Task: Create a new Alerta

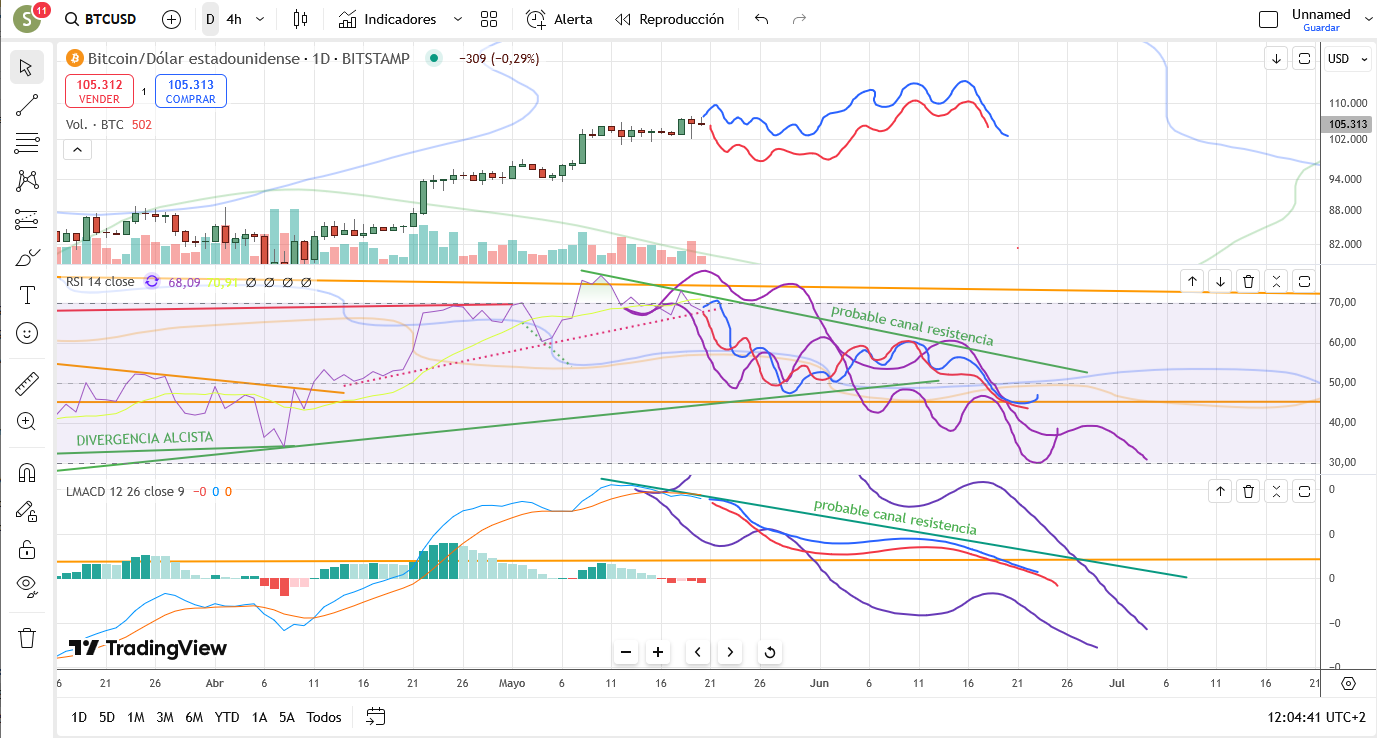Action: (x=559, y=19)
